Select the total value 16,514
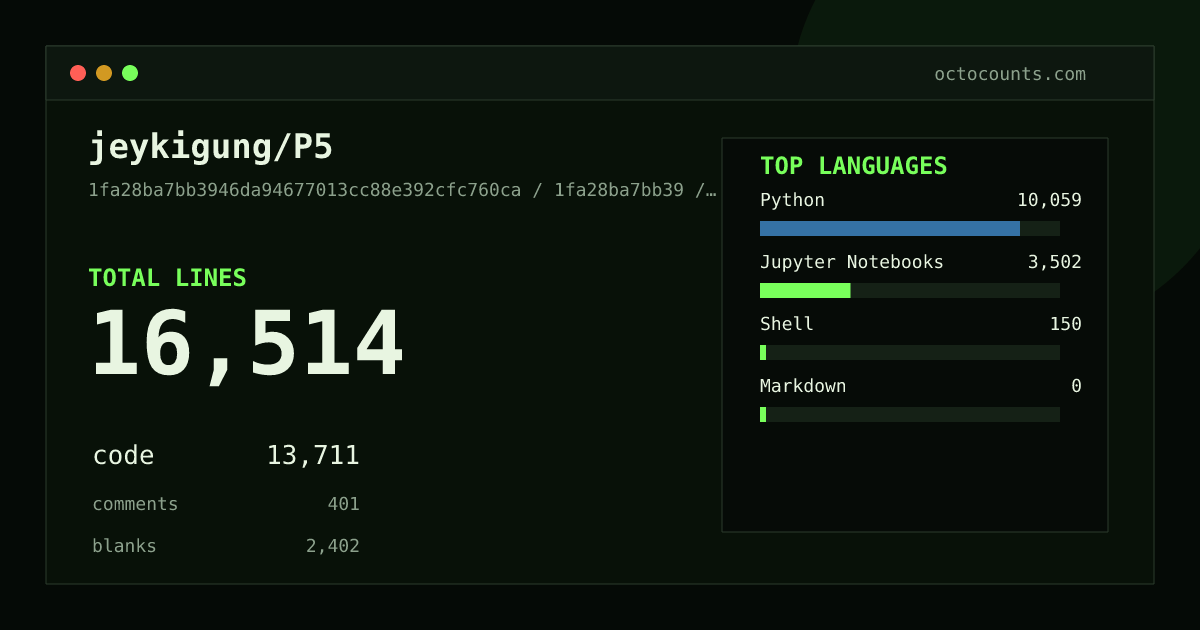 pyautogui.click(x=247, y=345)
